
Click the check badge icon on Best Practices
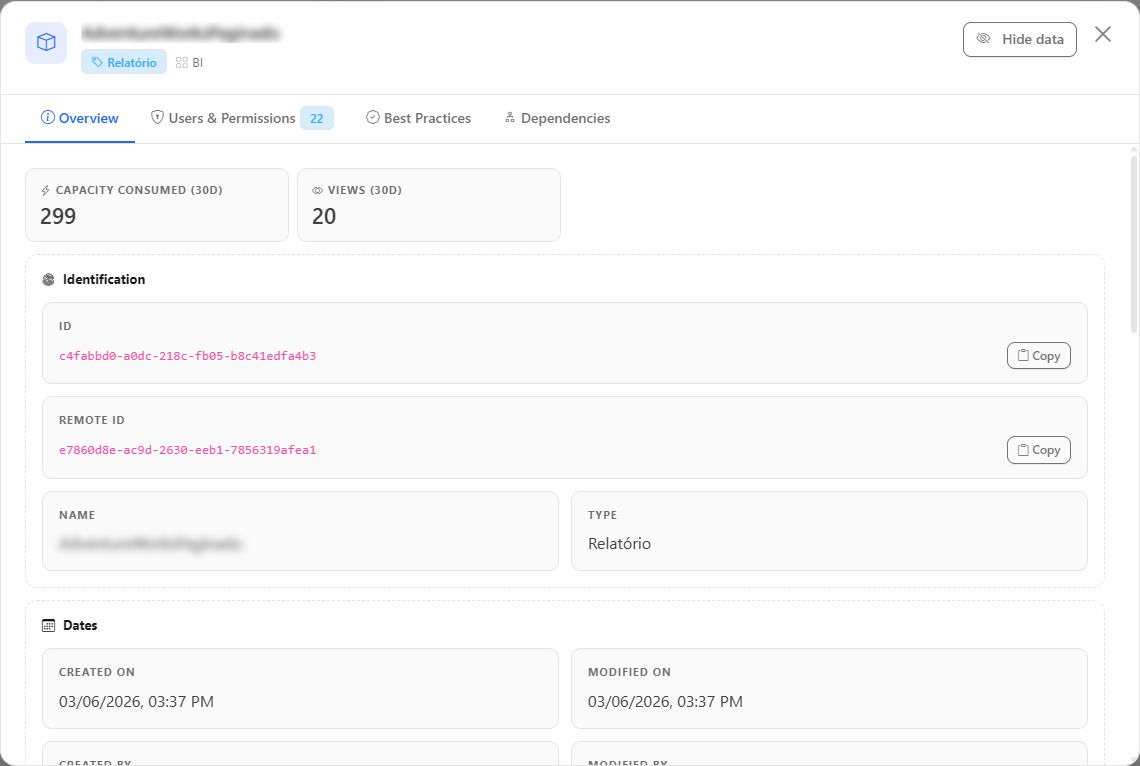pos(372,117)
